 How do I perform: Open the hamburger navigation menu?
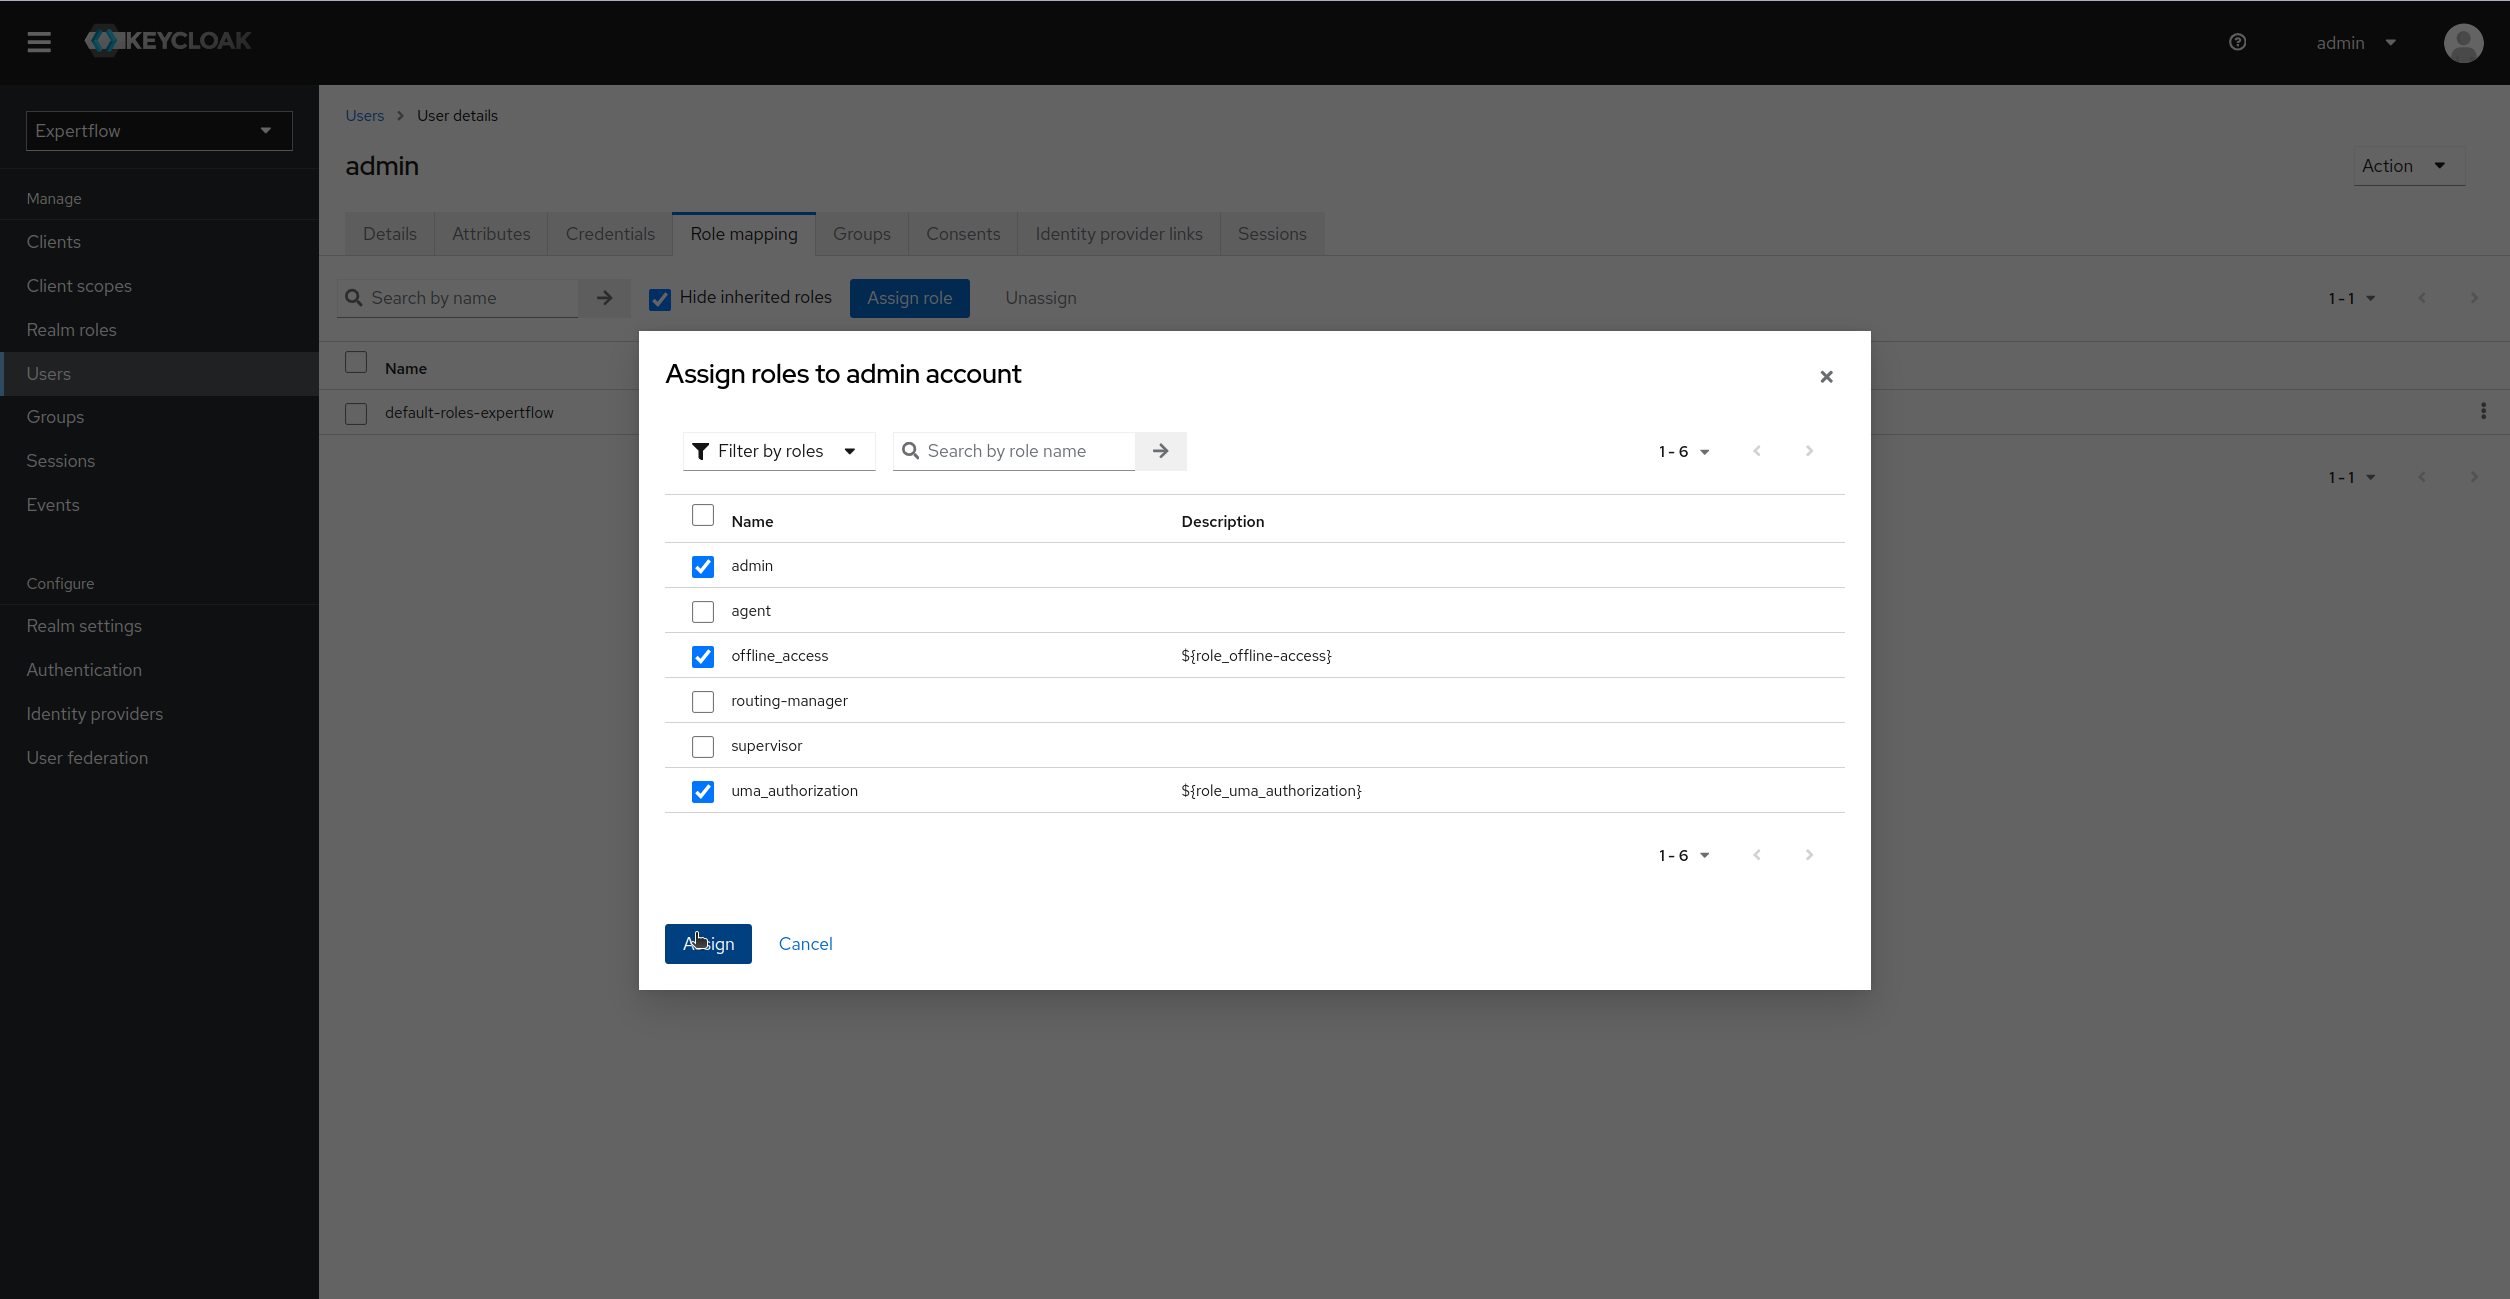(39, 42)
